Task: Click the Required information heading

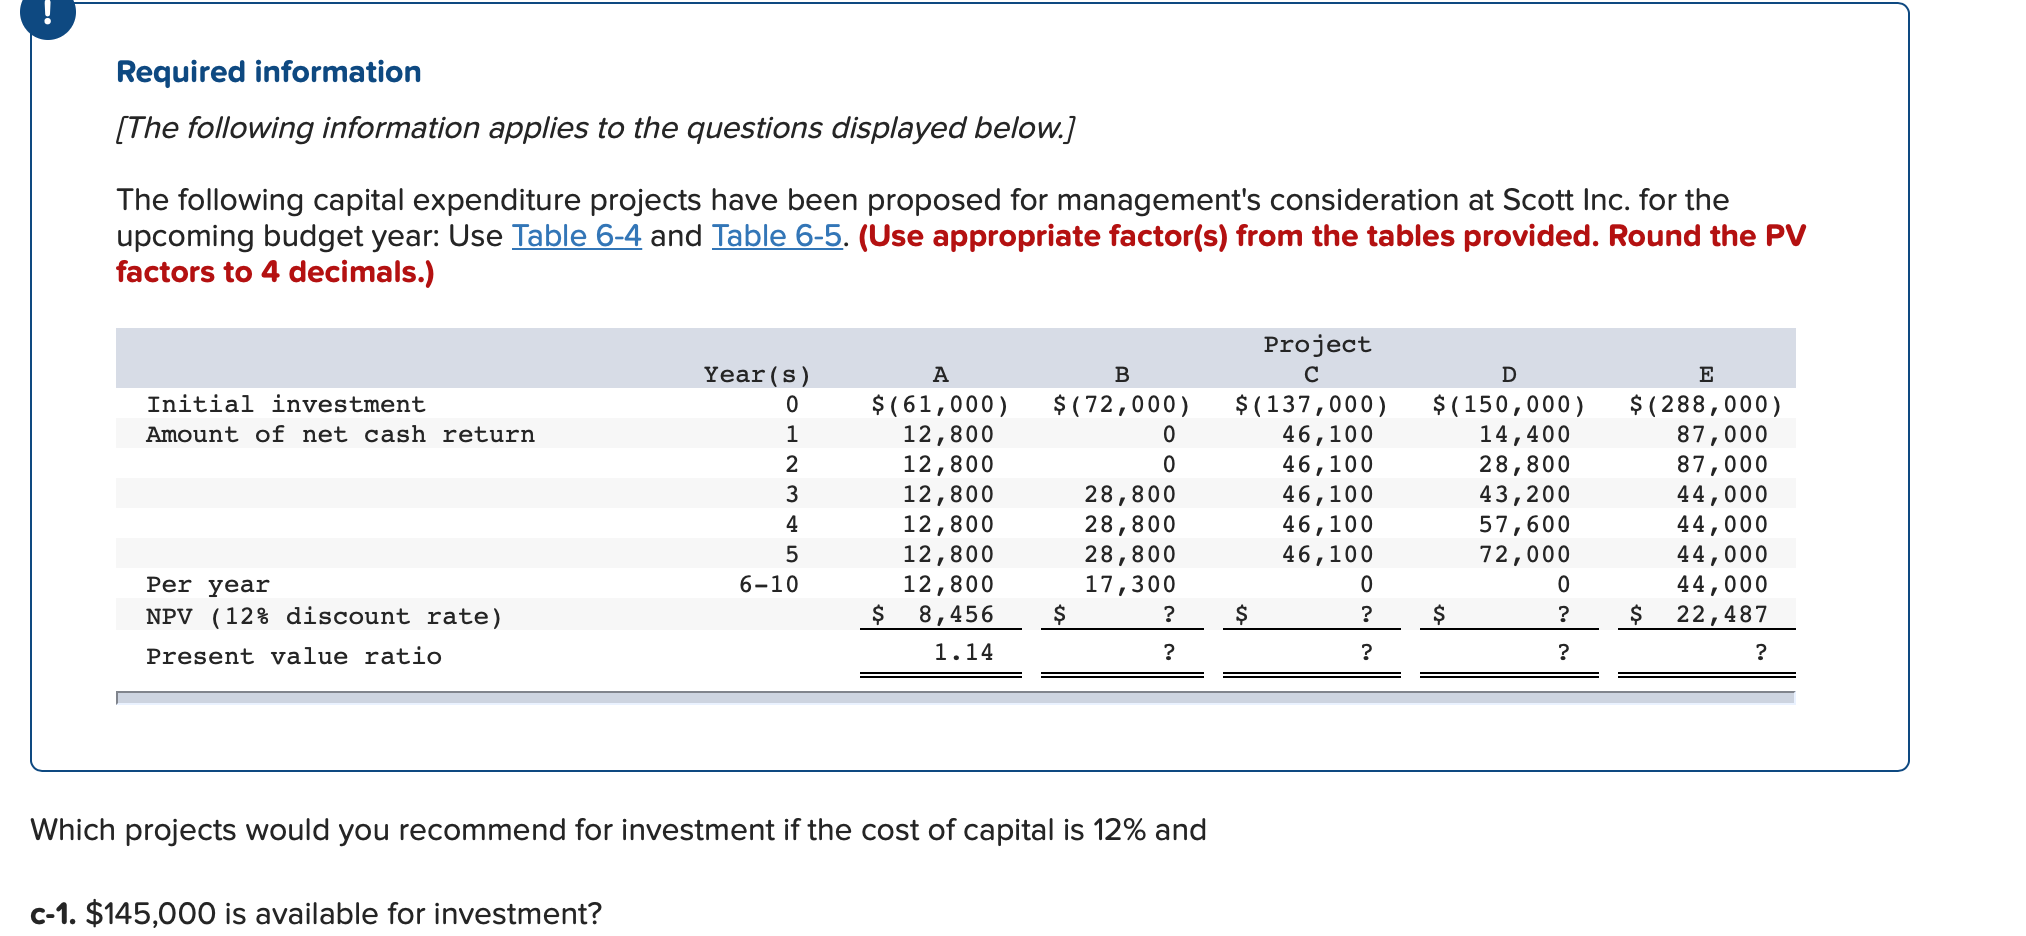Action: pyautogui.click(x=268, y=70)
